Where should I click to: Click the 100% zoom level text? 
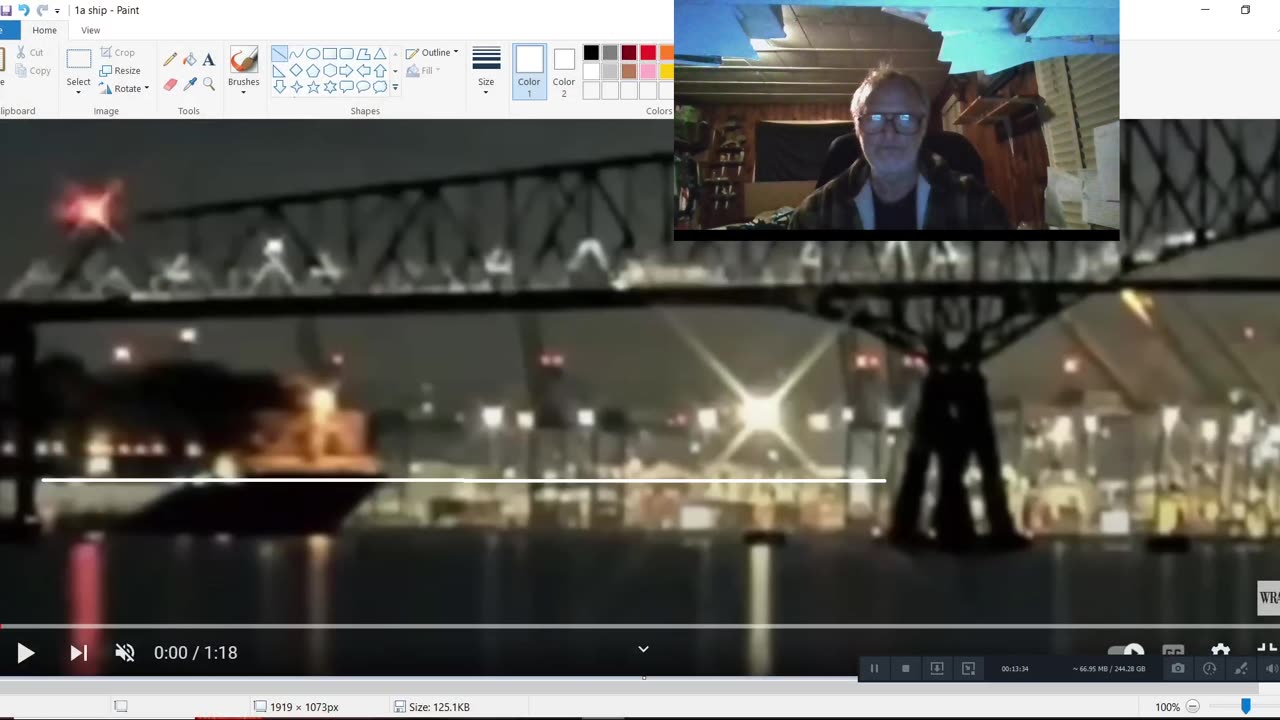(1167, 707)
